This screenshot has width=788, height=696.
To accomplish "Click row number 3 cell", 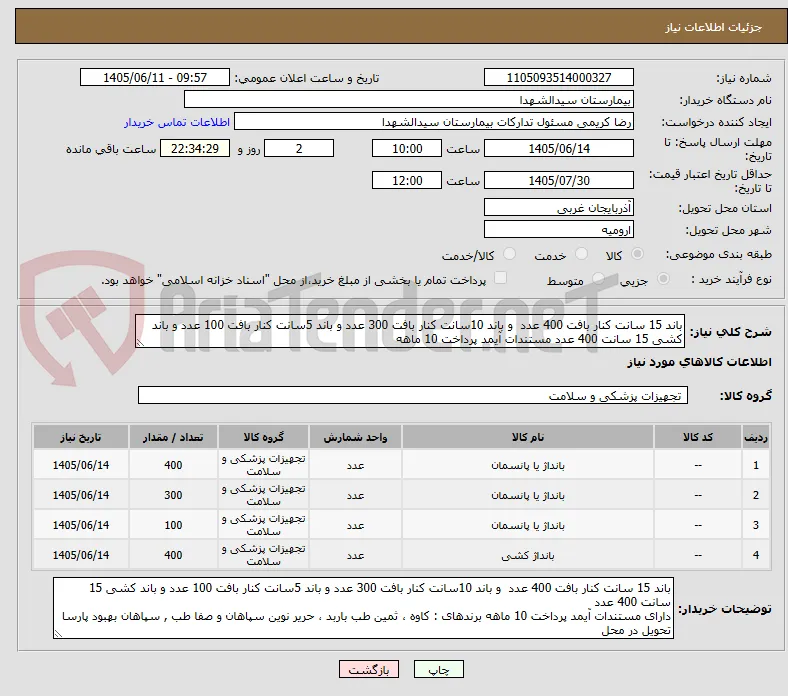I will pyautogui.click(x=756, y=525).
